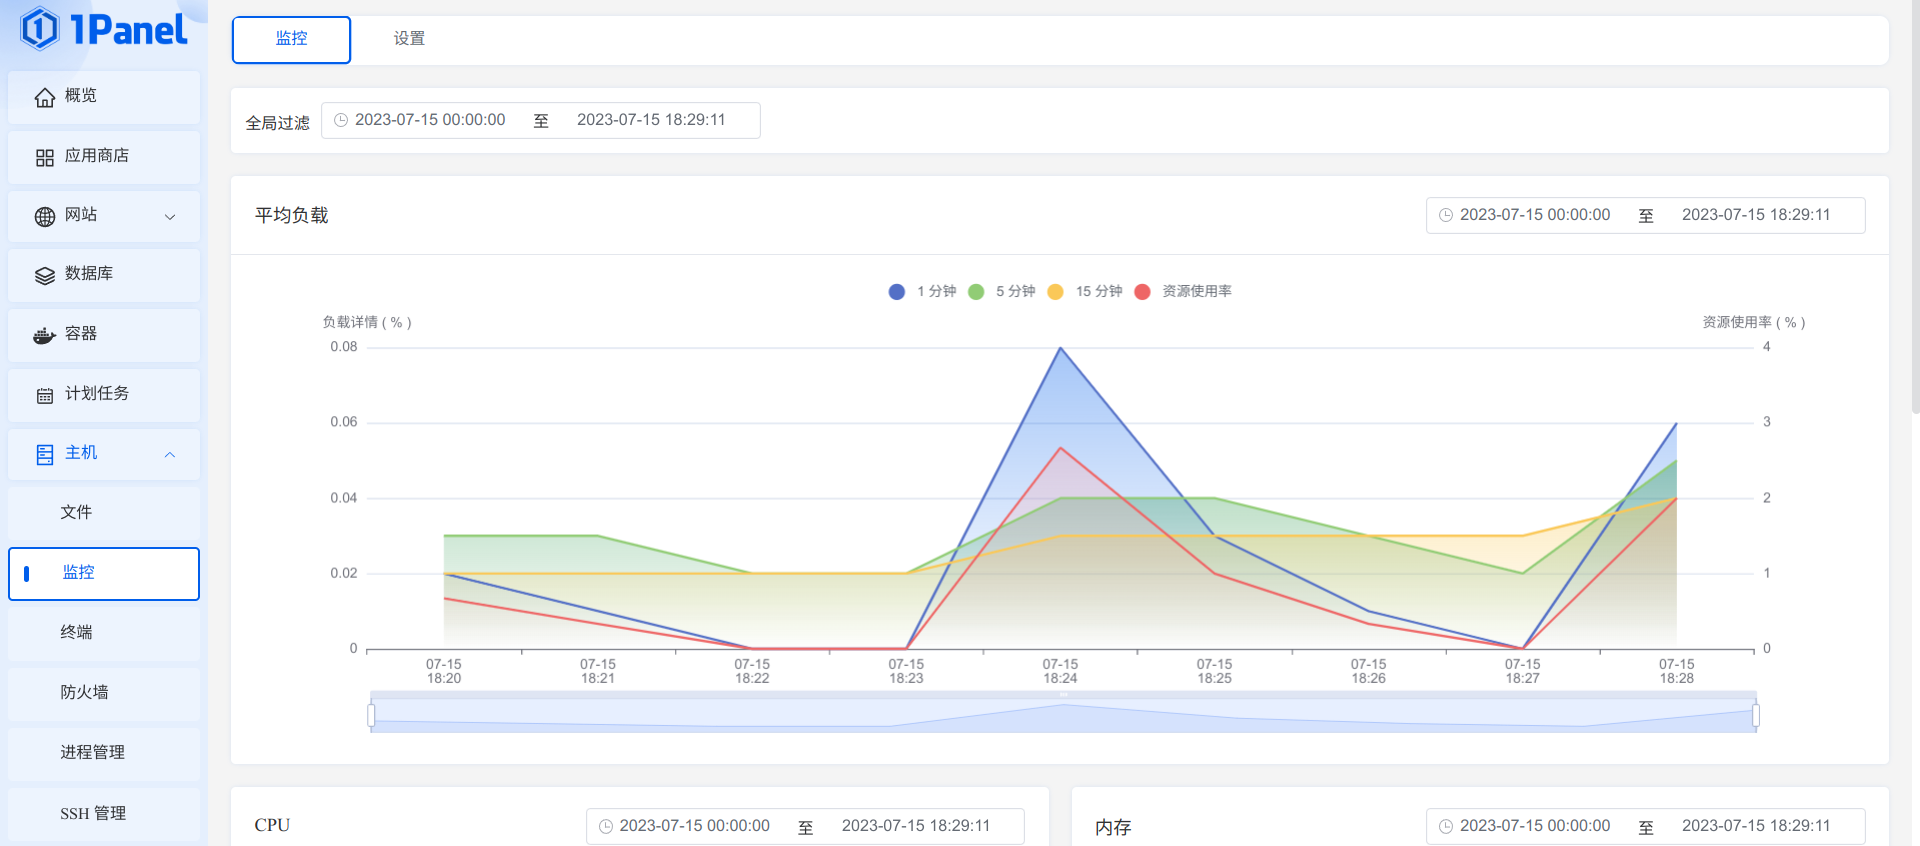The width and height of the screenshot is (1920, 846).
Task: Open SSH 管理 under 主机
Action: tap(104, 814)
